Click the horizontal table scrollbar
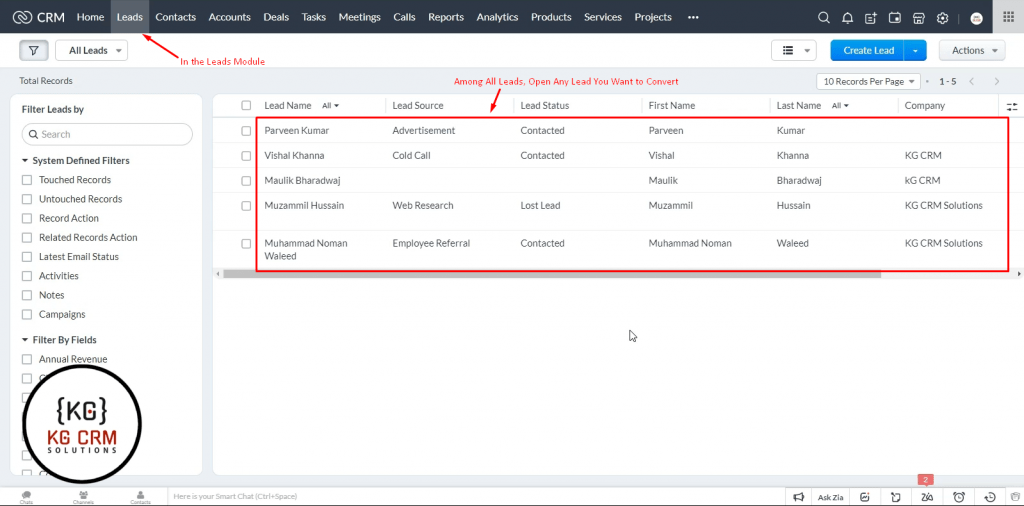The image size is (1024, 506). (552, 274)
